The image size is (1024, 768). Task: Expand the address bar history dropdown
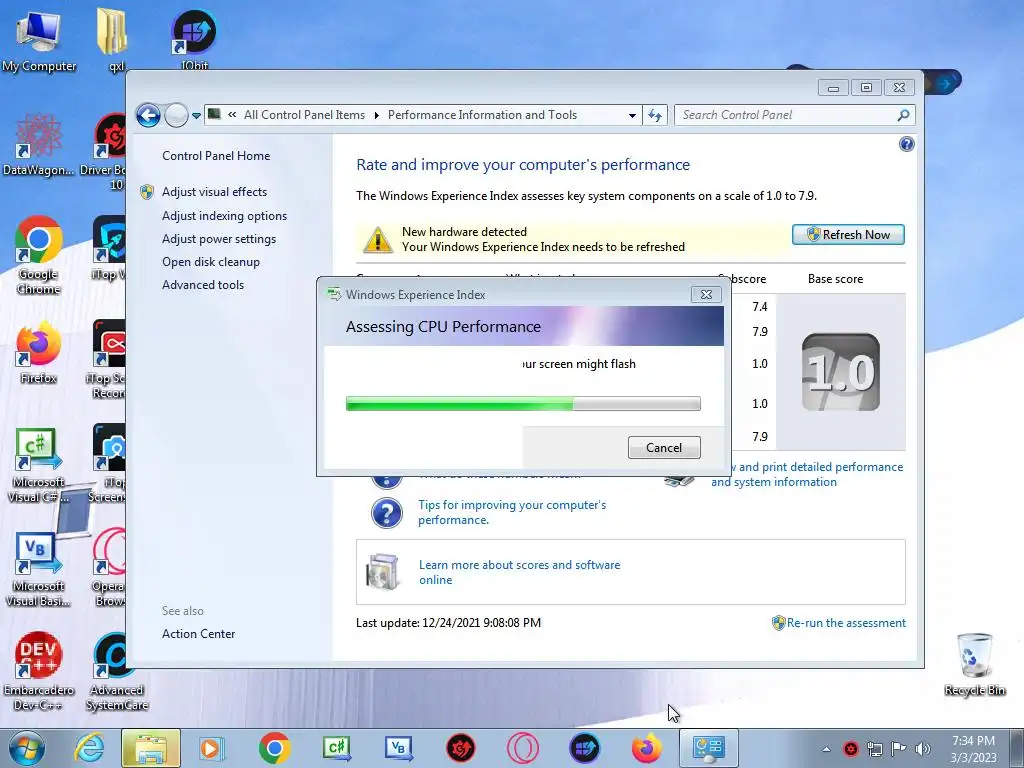632,116
